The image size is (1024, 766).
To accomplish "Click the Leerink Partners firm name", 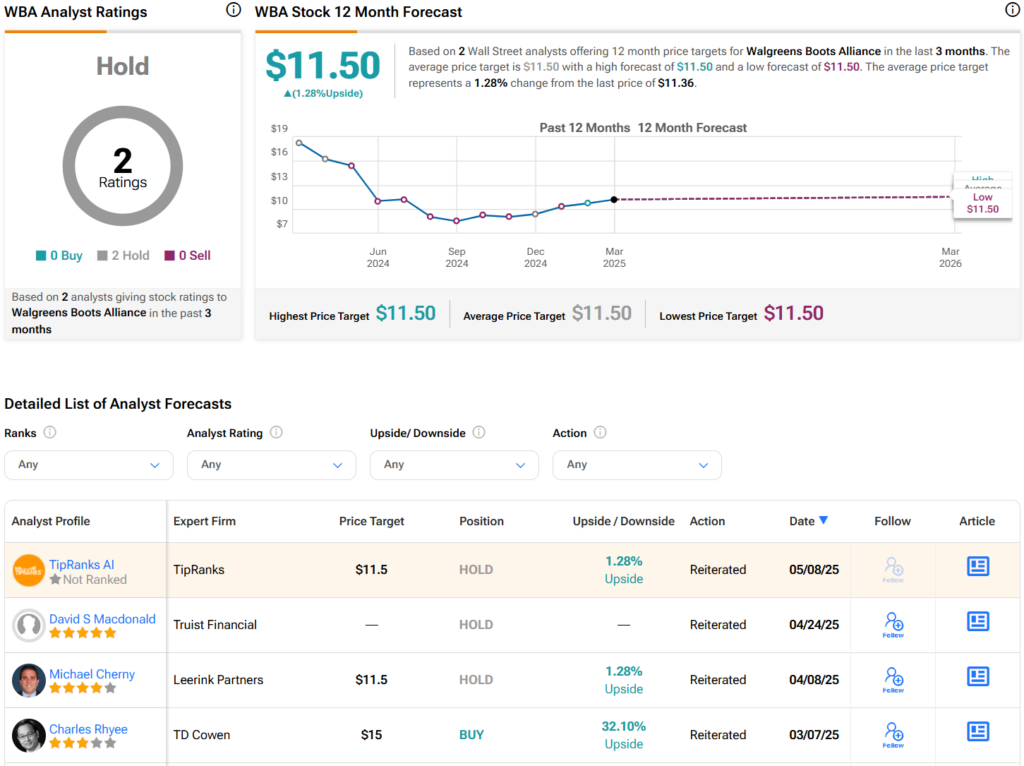I will (x=218, y=679).
